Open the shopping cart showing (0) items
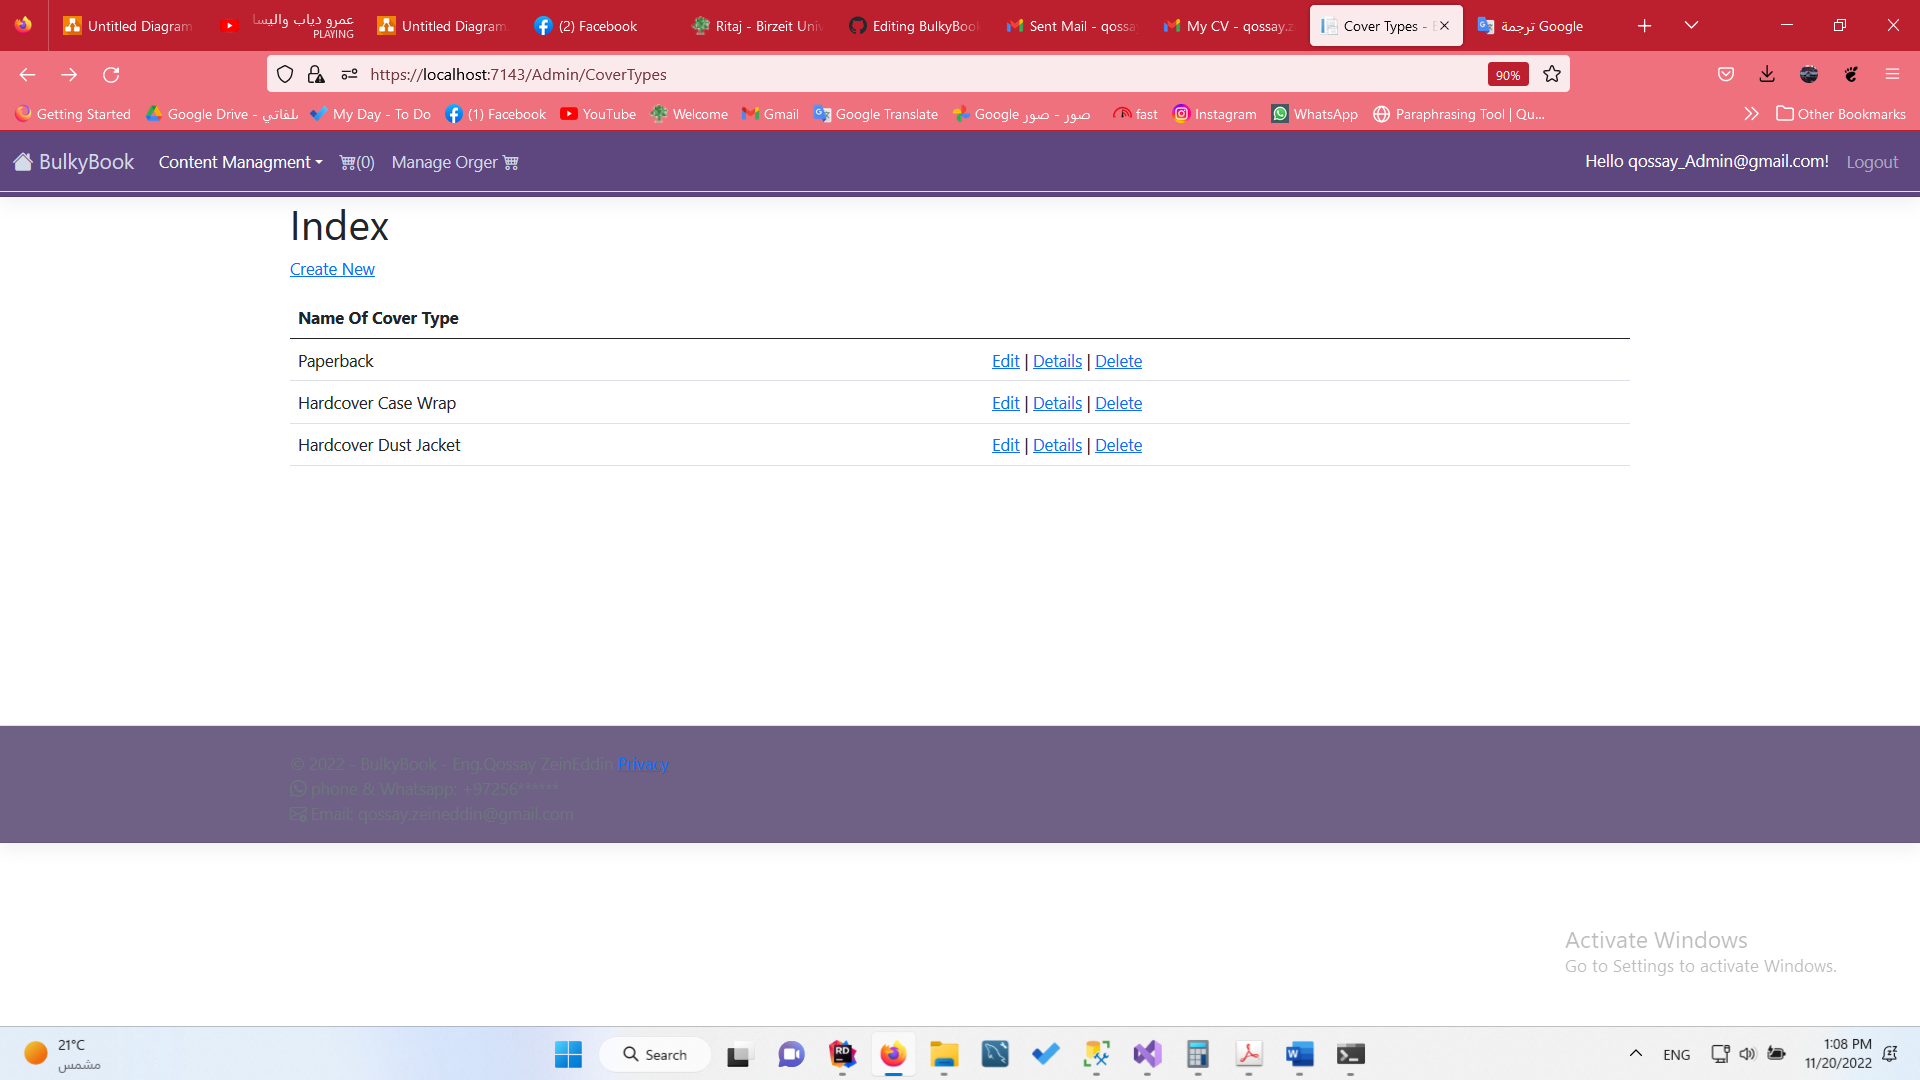The height and width of the screenshot is (1080, 1920). 356,161
